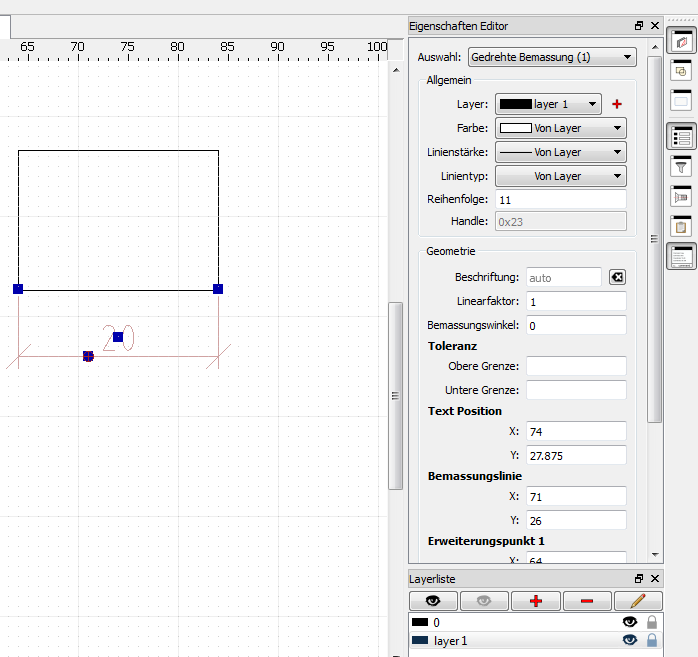Toggle visibility of layer 0
The image size is (698, 657).
tap(630, 622)
